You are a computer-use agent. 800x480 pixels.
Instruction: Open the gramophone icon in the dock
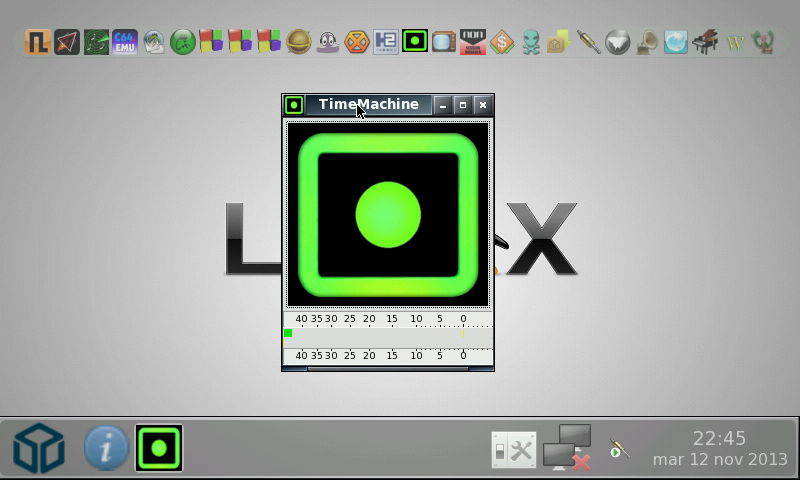[x=647, y=42]
